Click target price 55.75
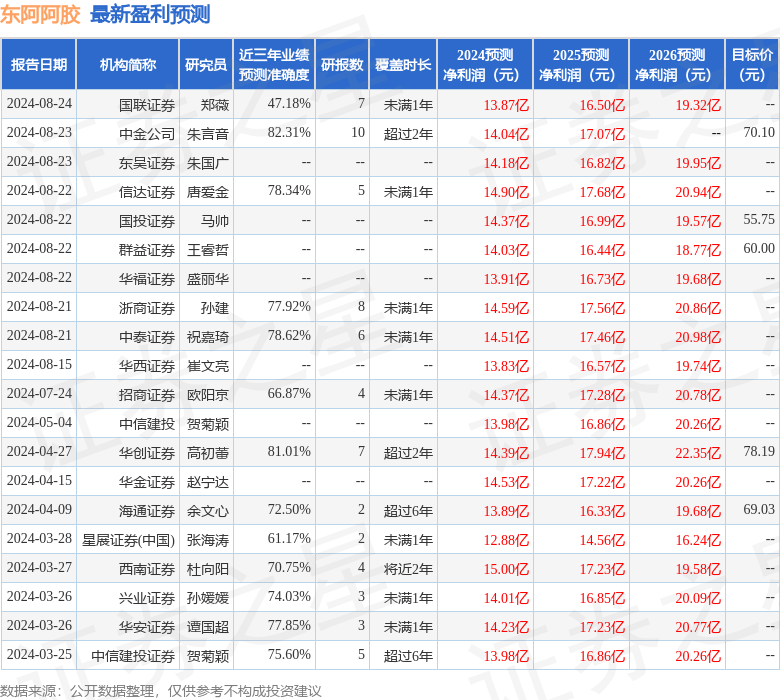The width and height of the screenshot is (780, 700). 759,220
